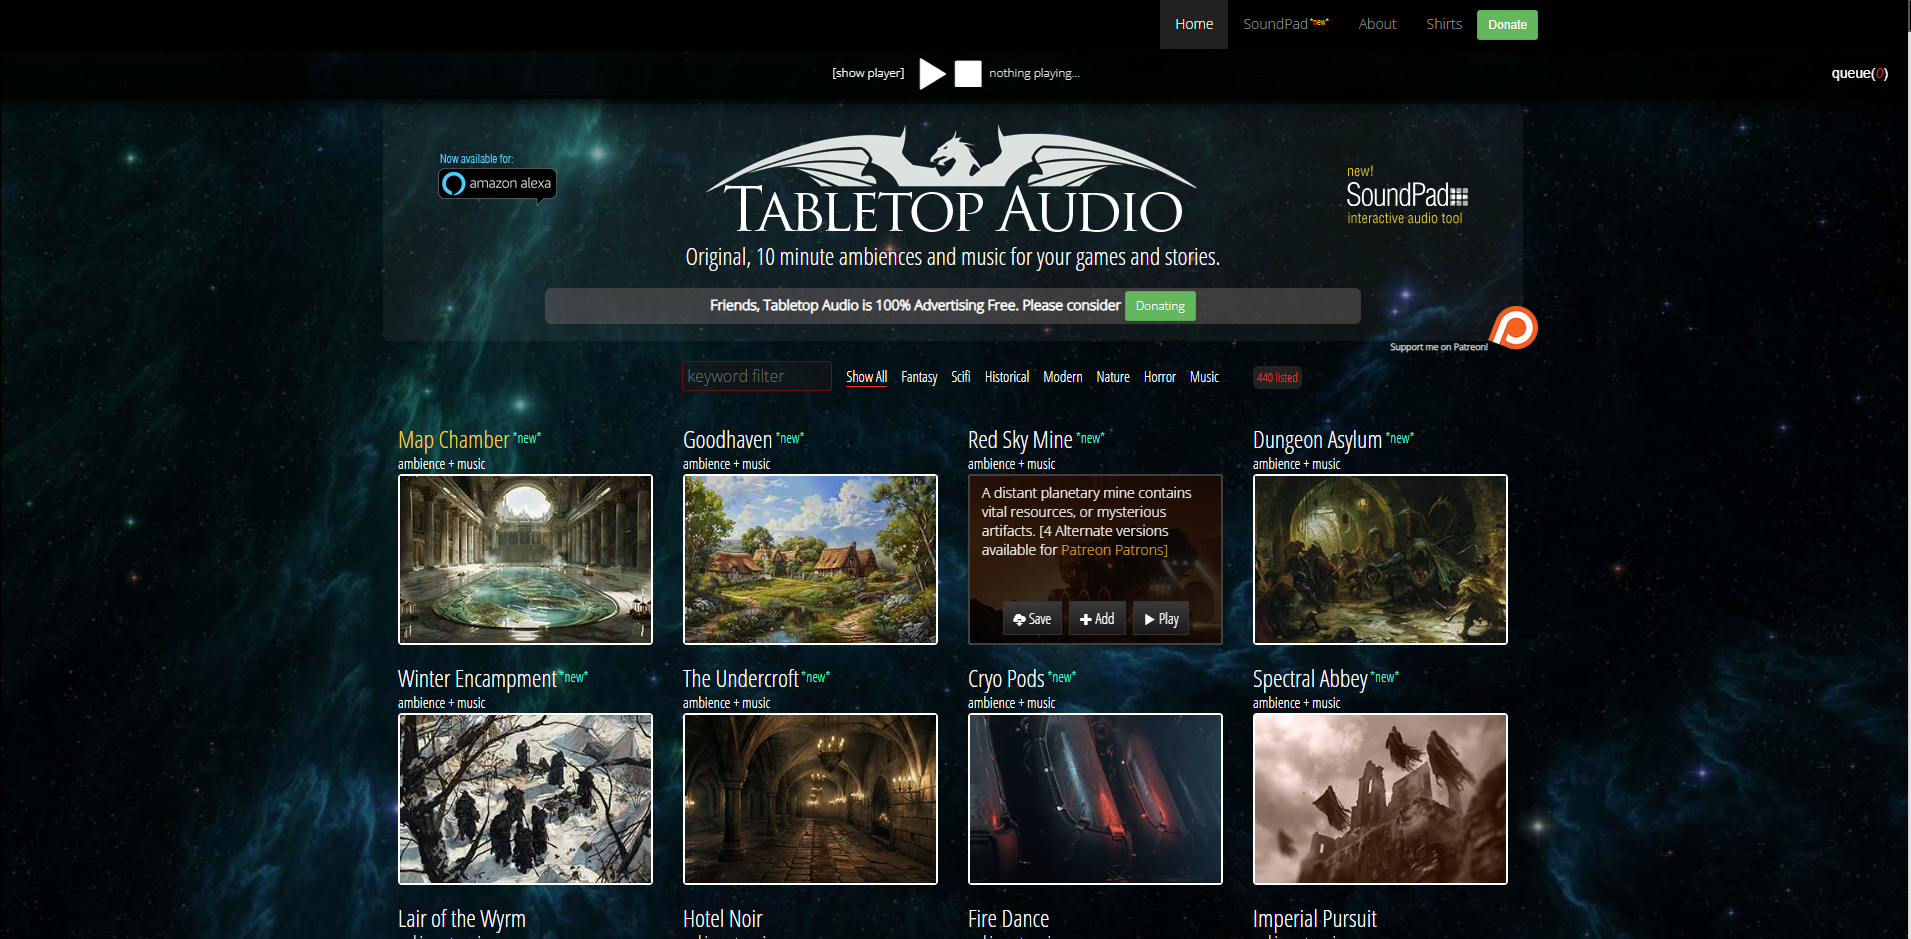Open the SoundPad navigation tab
Image resolution: width=1911 pixels, height=939 pixels.
(1286, 24)
